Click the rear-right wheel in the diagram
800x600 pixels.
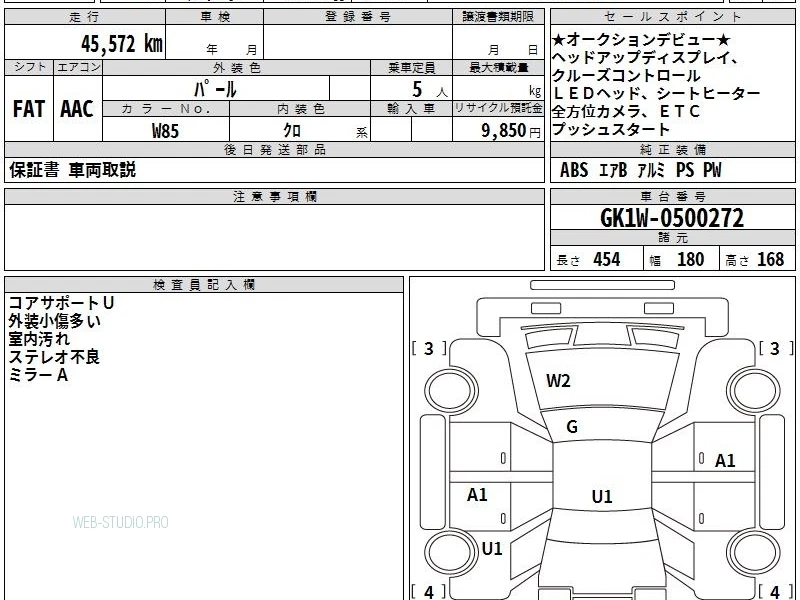[754, 553]
